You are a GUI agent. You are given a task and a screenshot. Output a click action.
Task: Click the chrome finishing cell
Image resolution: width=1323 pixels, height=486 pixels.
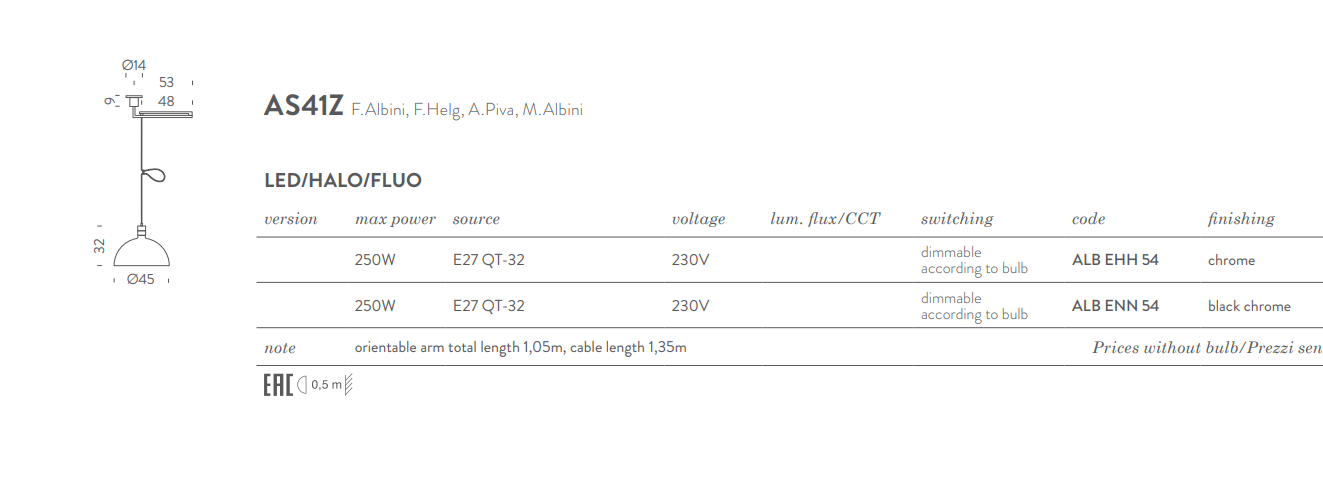(x=1231, y=260)
